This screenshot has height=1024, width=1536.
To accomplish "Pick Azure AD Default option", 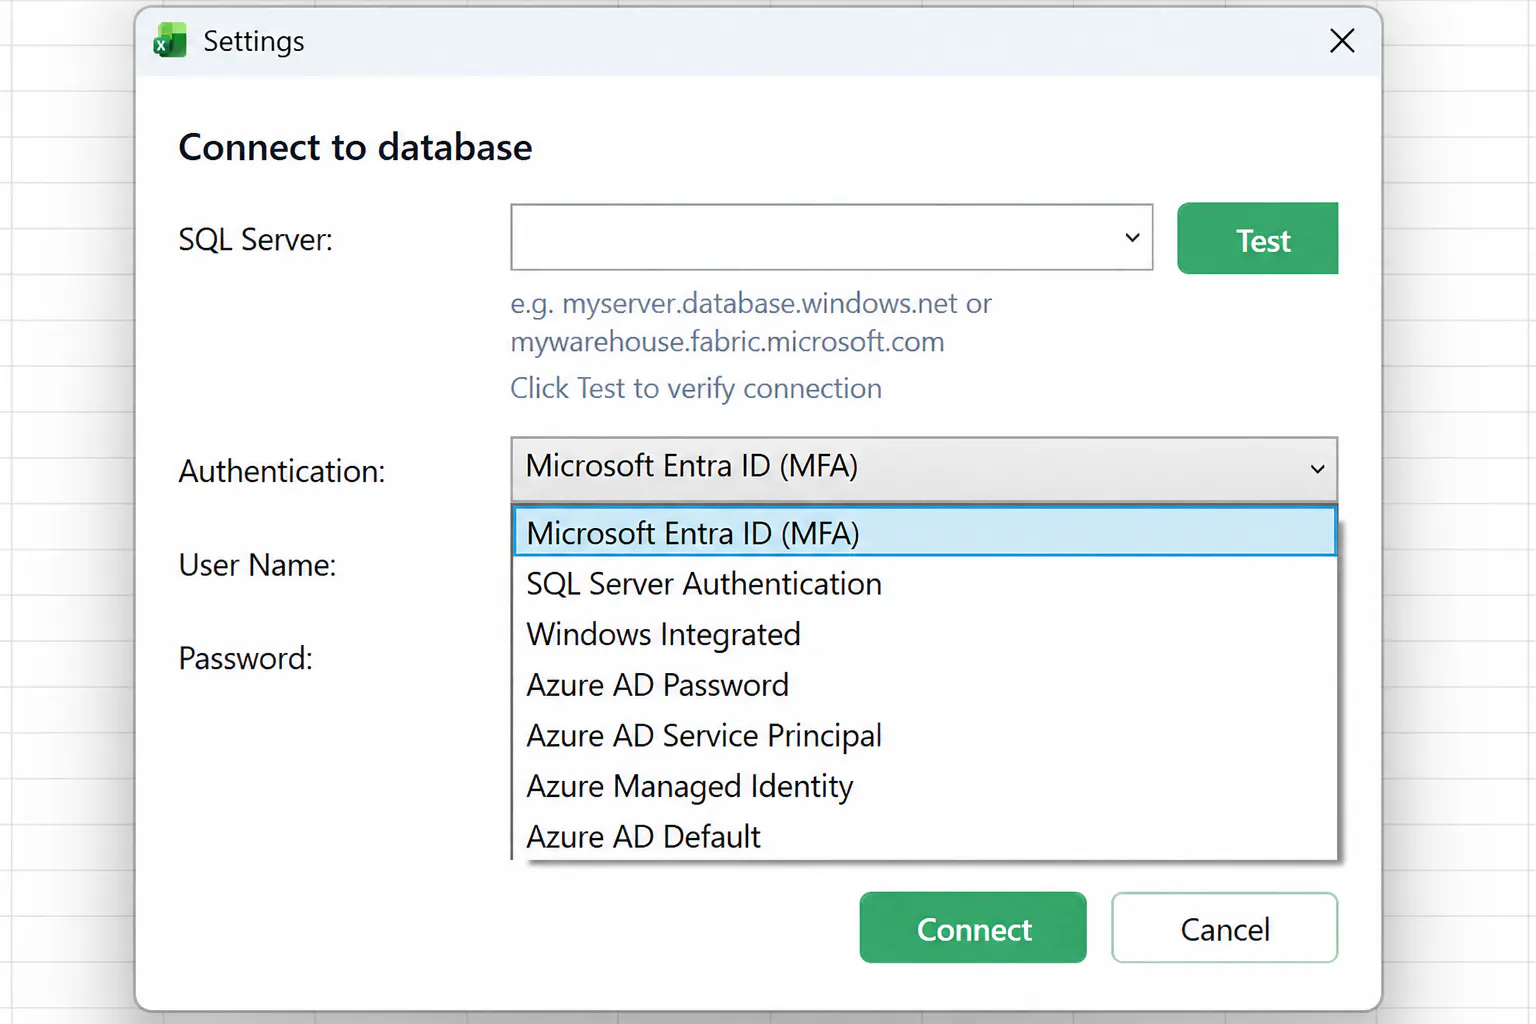I will (x=924, y=836).
